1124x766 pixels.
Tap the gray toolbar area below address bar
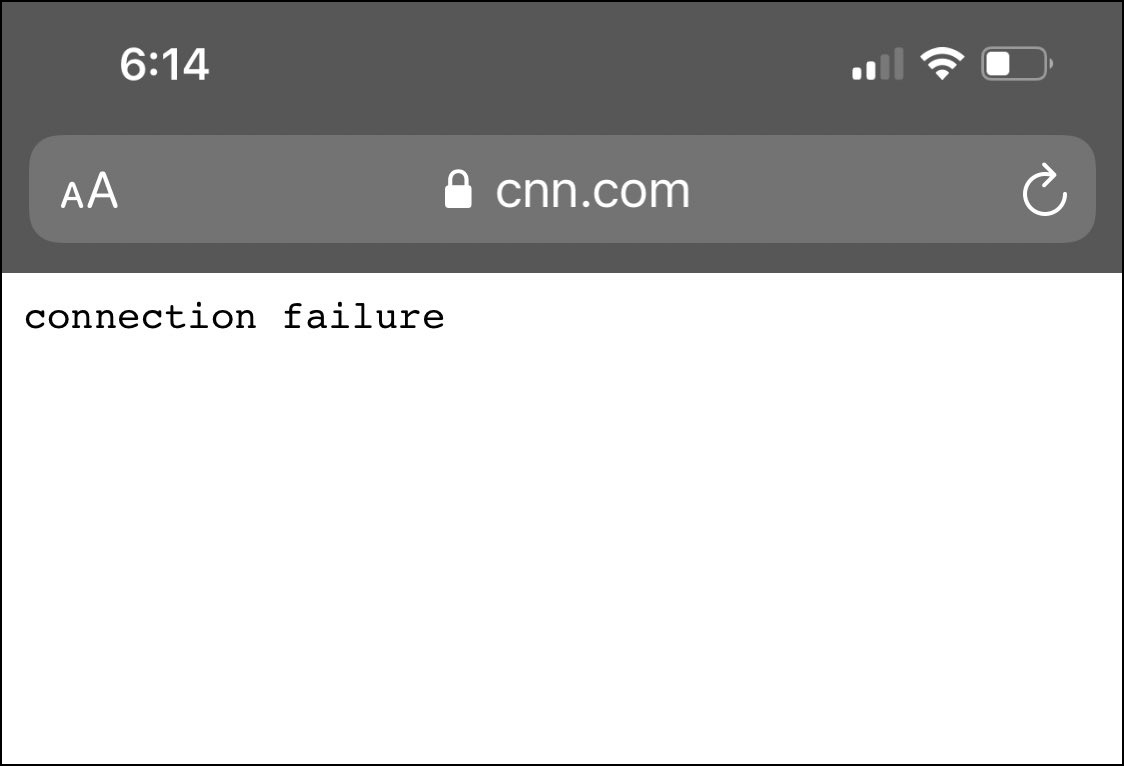tap(560, 258)
